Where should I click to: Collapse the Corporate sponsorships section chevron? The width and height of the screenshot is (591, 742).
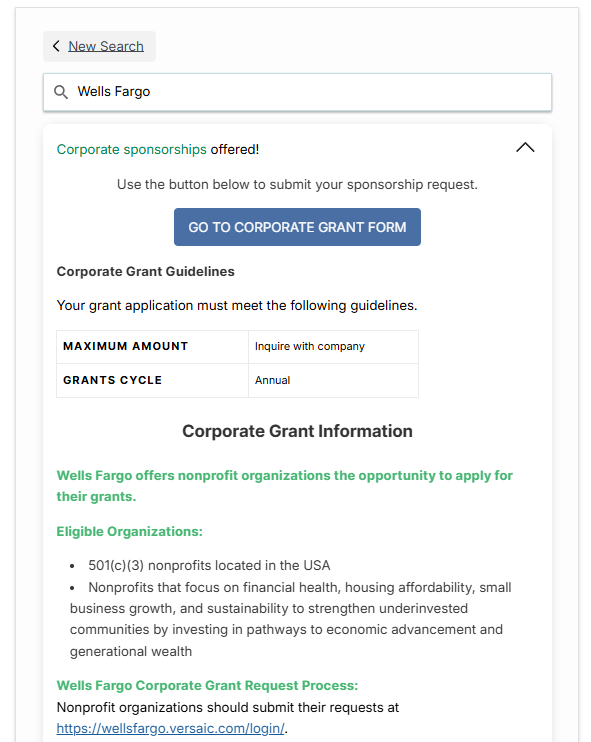(x=525, y=148)
